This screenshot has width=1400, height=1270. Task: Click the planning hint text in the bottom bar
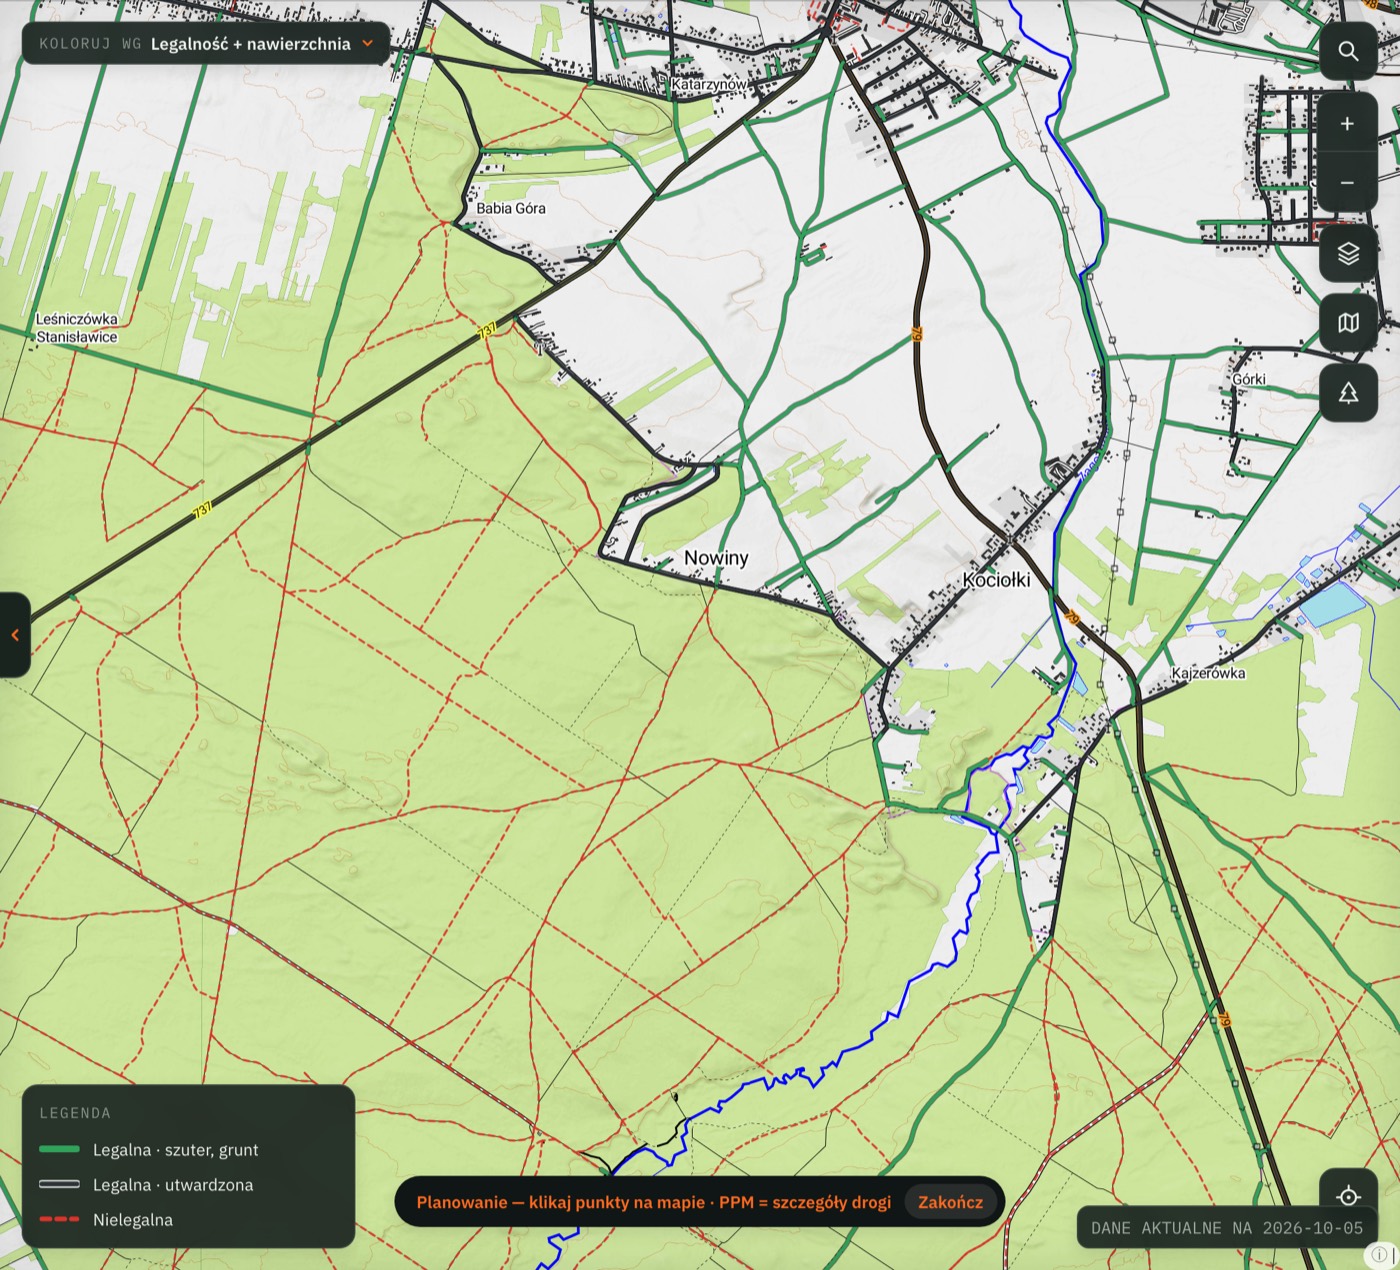[x=654, y=1202]
